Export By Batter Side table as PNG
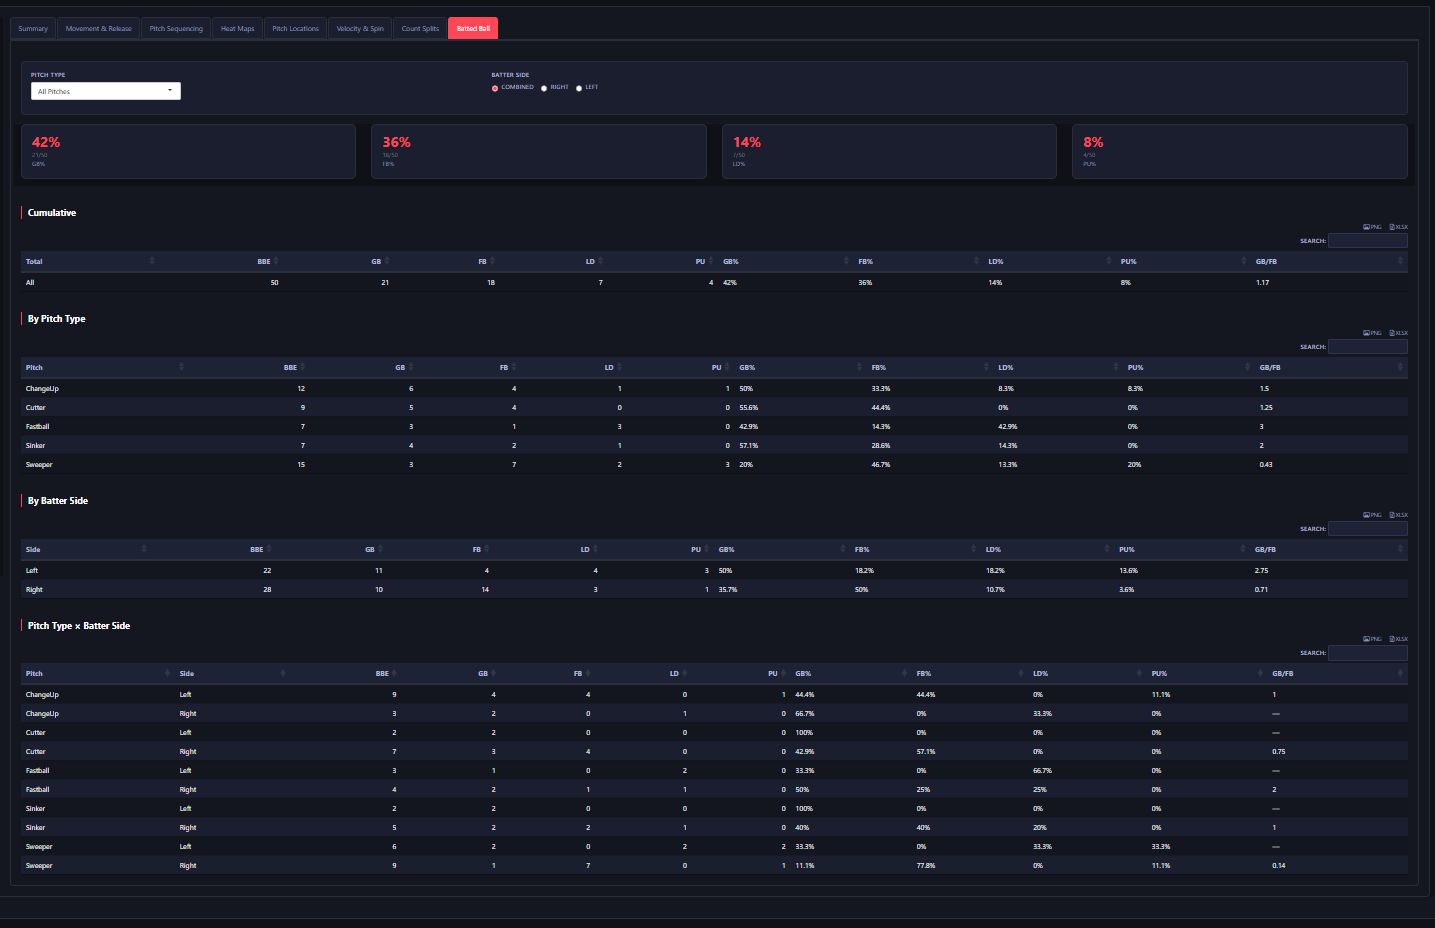This screenshot has height=928, width=1435. (1372, 515)
